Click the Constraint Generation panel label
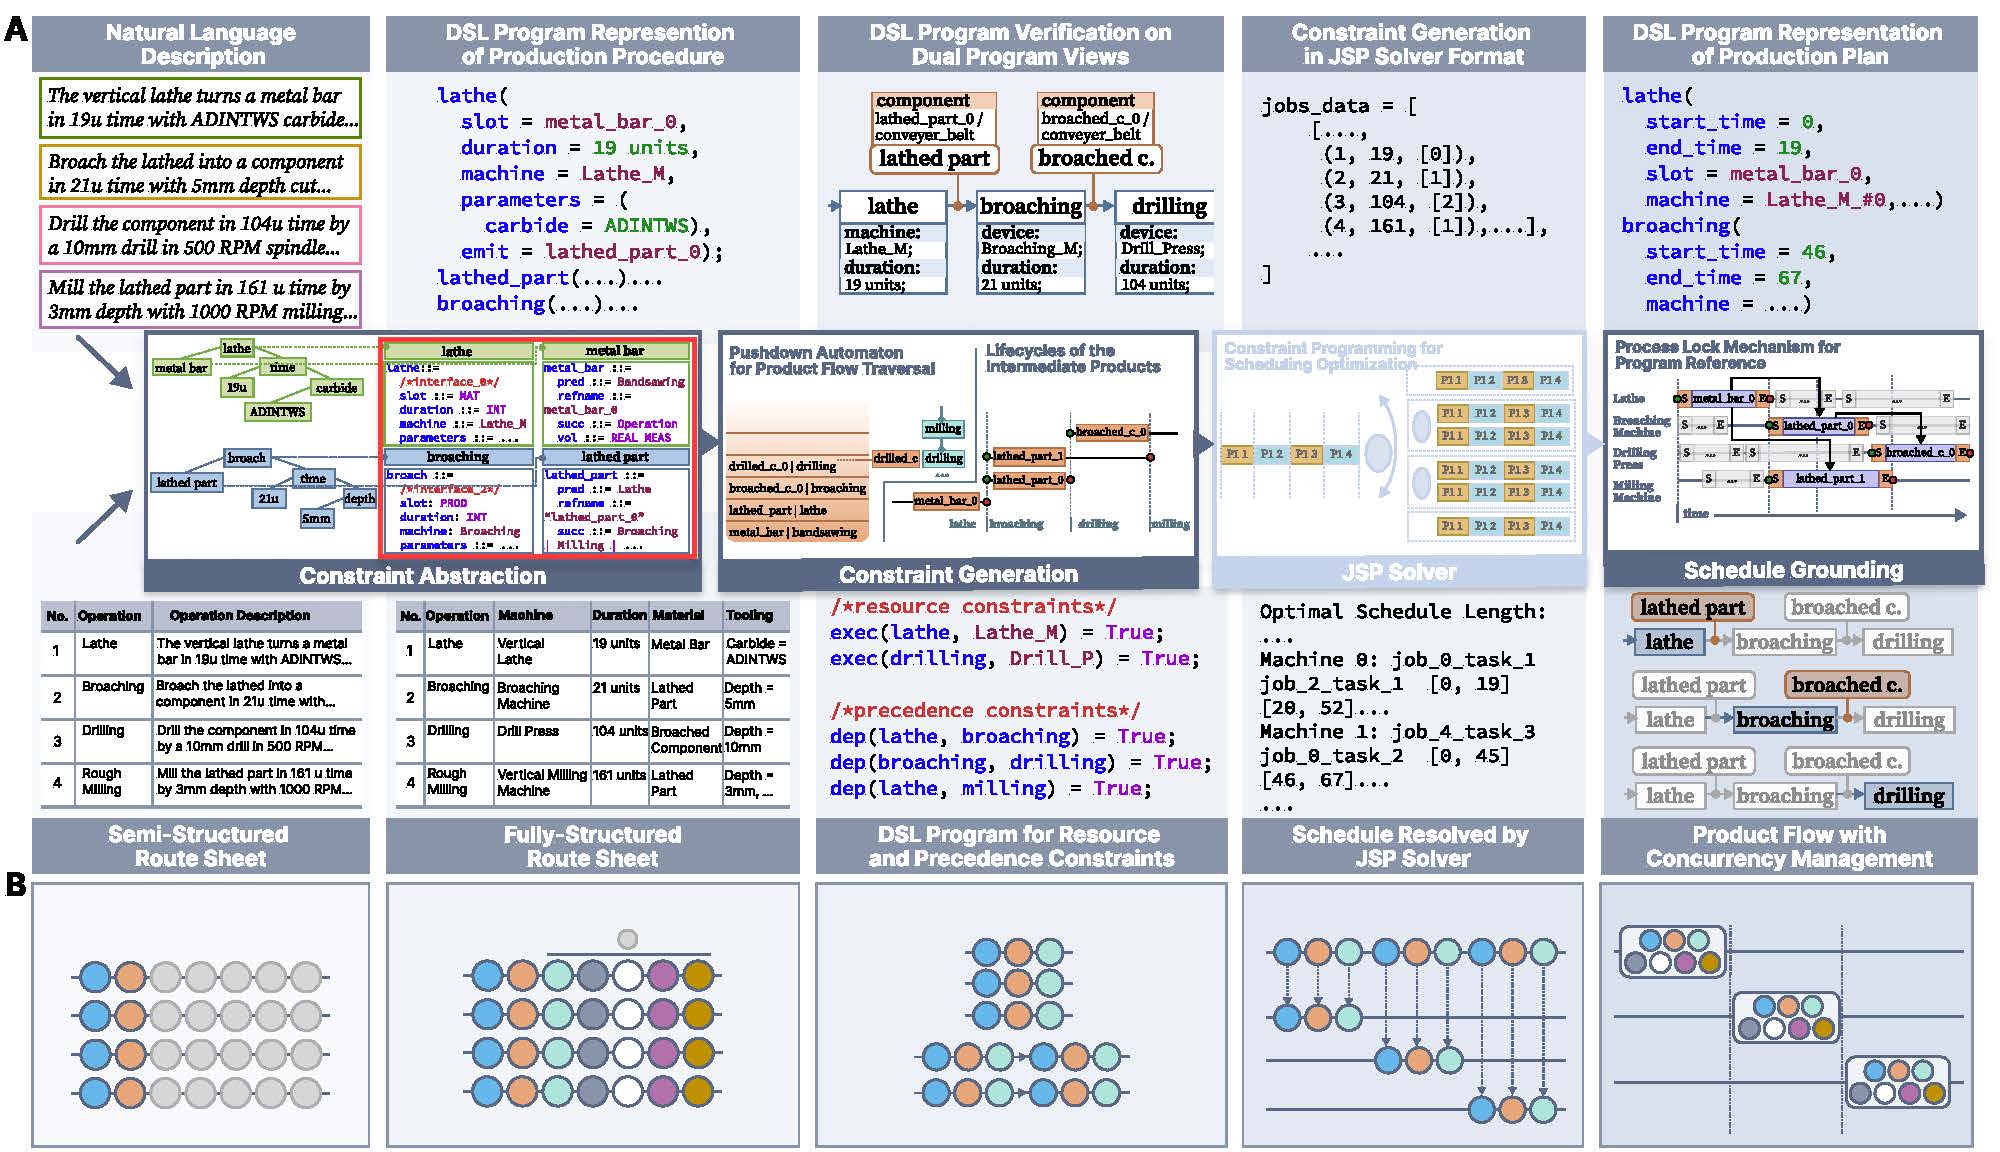 tap(958, 575)
